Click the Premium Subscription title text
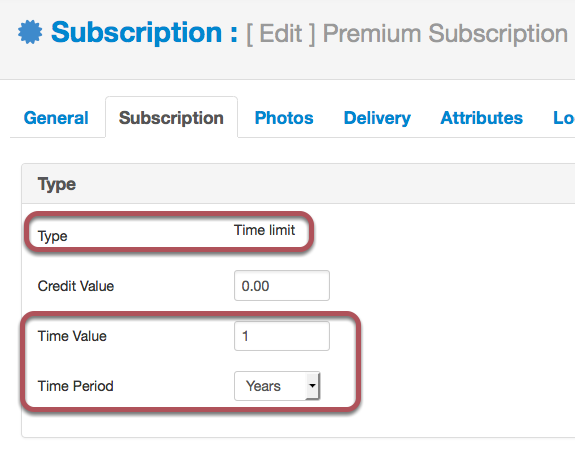The image size is (575, 464). pos(445,33)
